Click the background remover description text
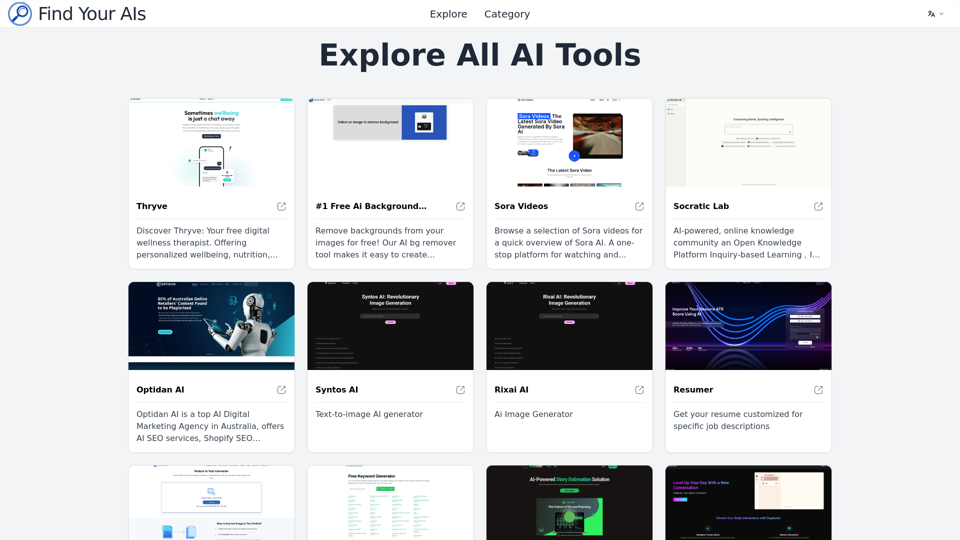960x540 pixels. 386,242
